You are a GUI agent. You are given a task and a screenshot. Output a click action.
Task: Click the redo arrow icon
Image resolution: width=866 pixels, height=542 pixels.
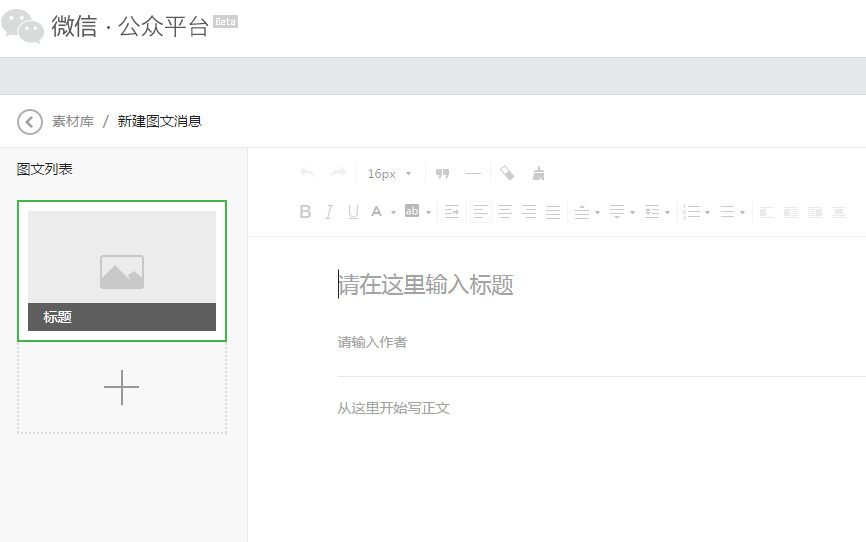[x=338, y=173]
